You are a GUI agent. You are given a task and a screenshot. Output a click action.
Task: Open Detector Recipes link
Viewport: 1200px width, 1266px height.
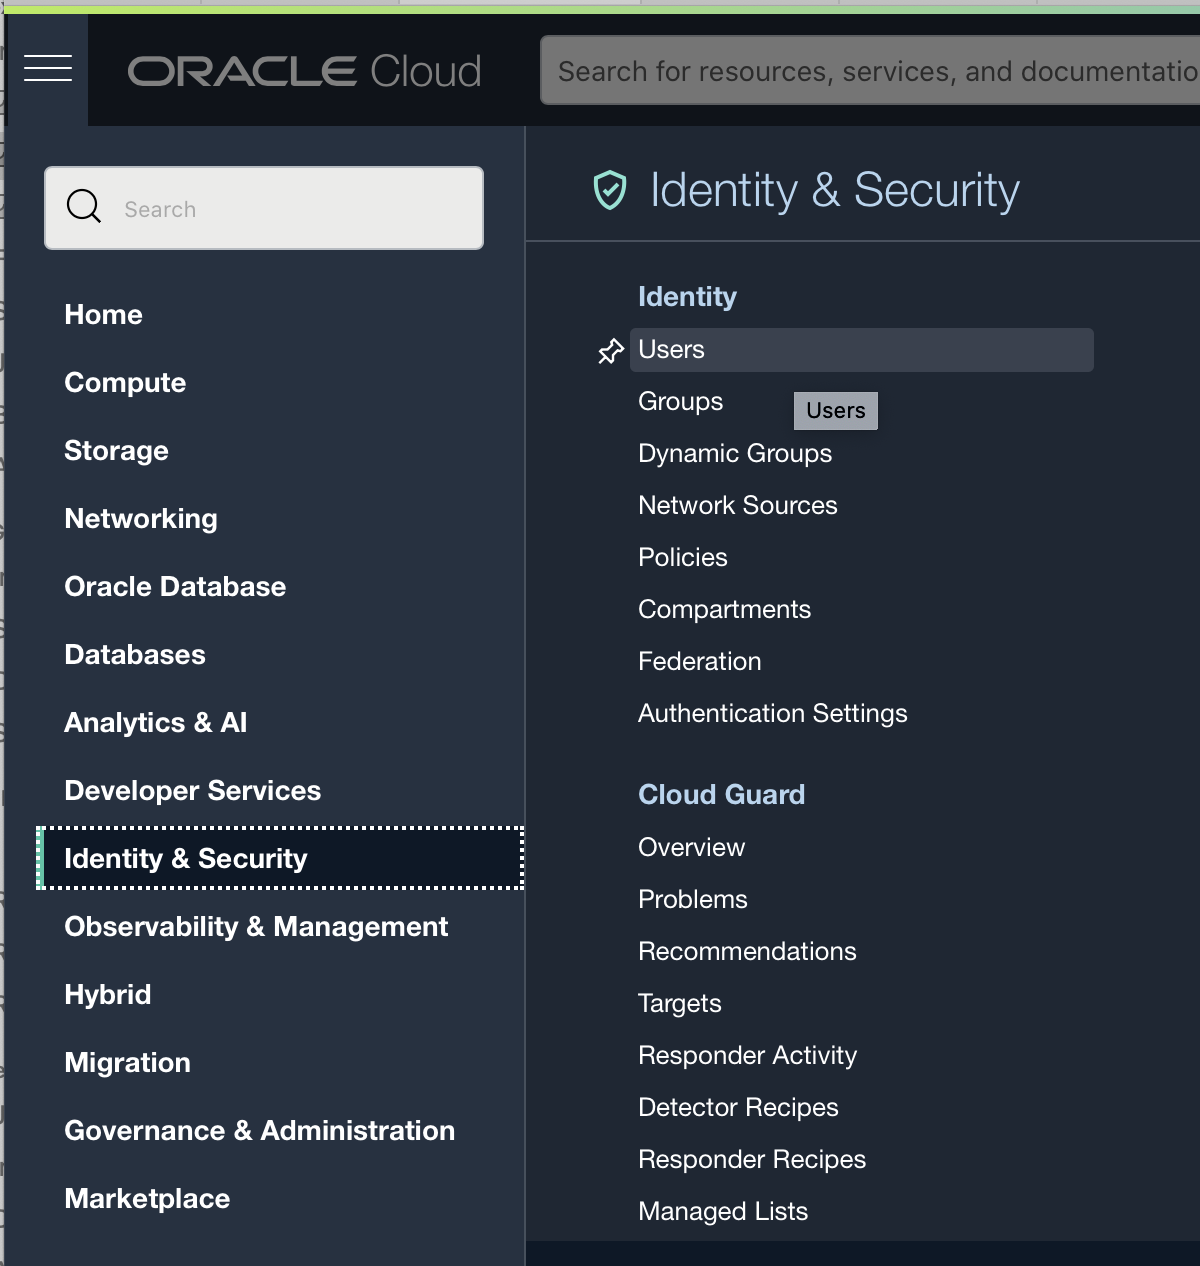click(738, 1107)
